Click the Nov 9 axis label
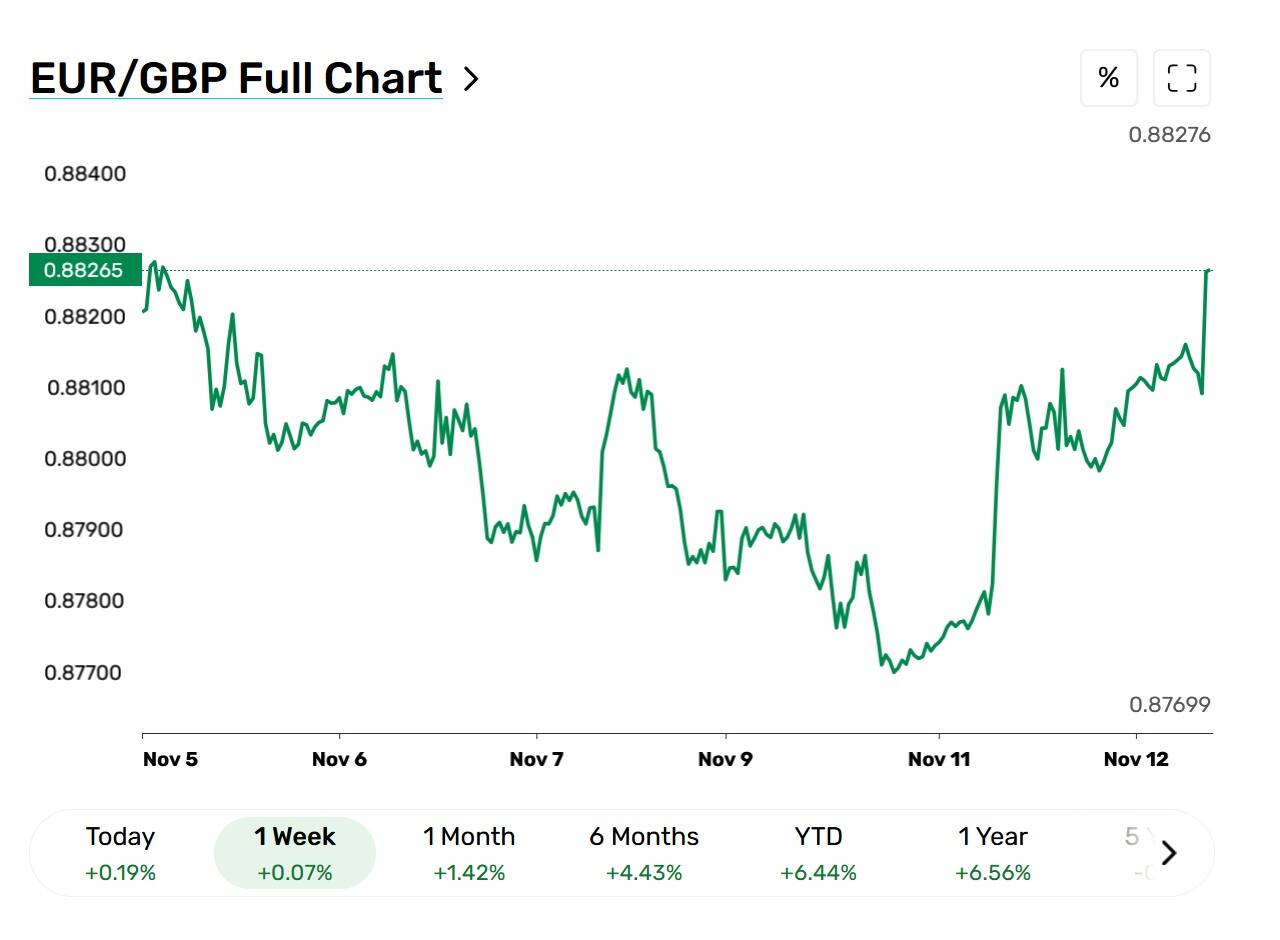Viewport: 1280px width, 940px height. pyautogui.click(x=725, y=759)
